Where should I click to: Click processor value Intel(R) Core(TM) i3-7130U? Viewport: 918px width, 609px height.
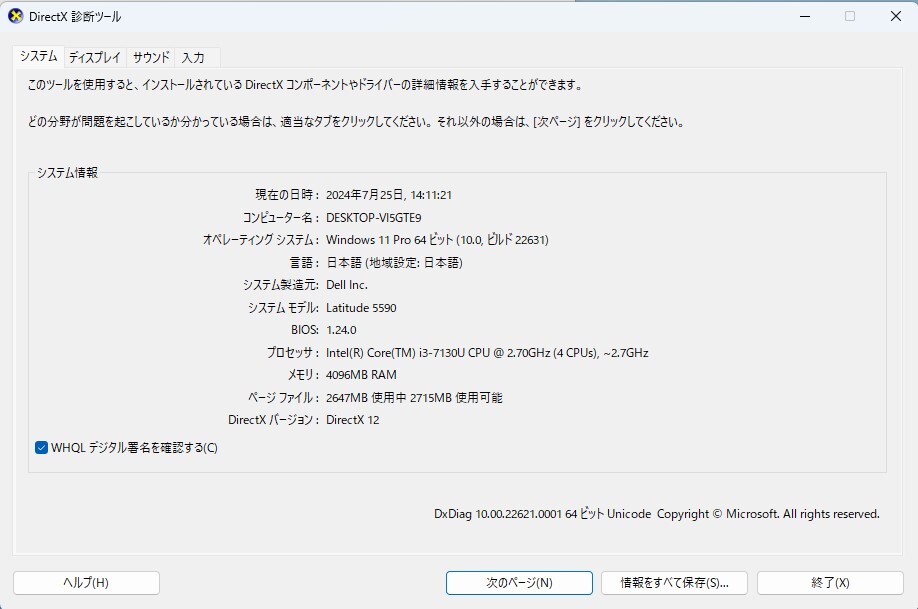(487, 353)
